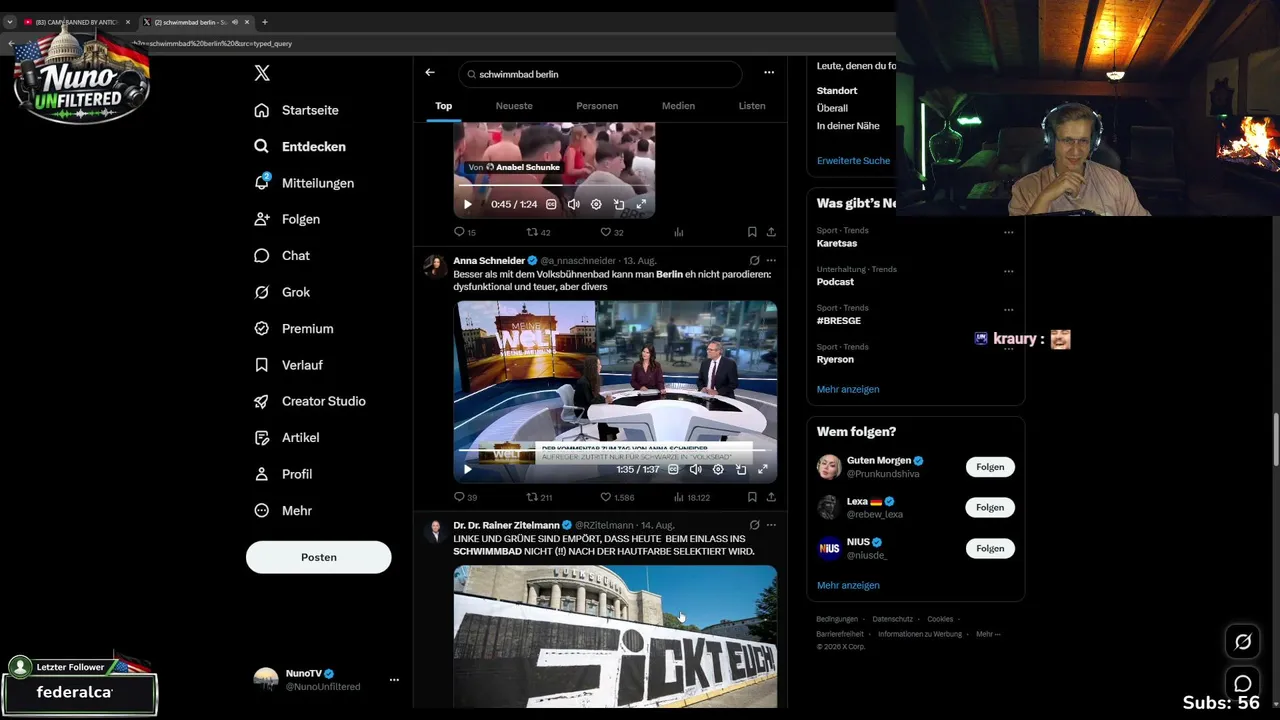Select the Top results tab
The width and height of the screenshot is (1280, 720).
[444, 106]
